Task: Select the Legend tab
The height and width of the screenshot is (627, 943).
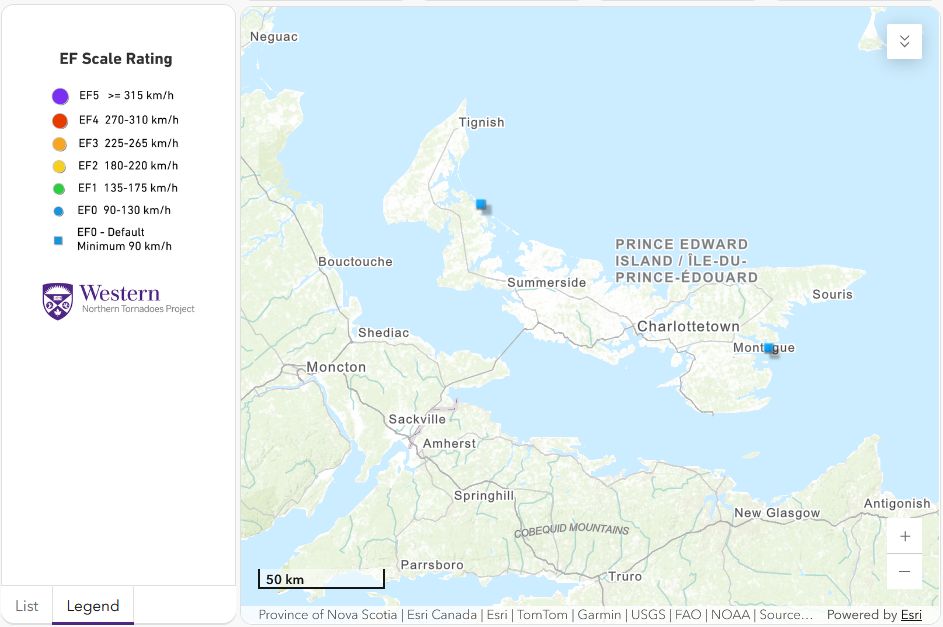Action: [93, 606]
